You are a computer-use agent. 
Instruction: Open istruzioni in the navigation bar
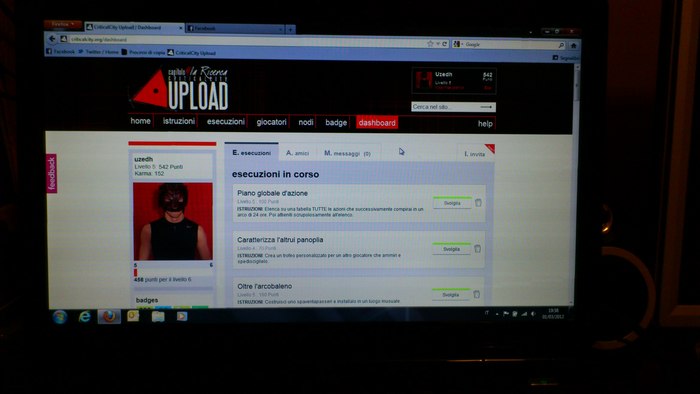click(179, 121)
